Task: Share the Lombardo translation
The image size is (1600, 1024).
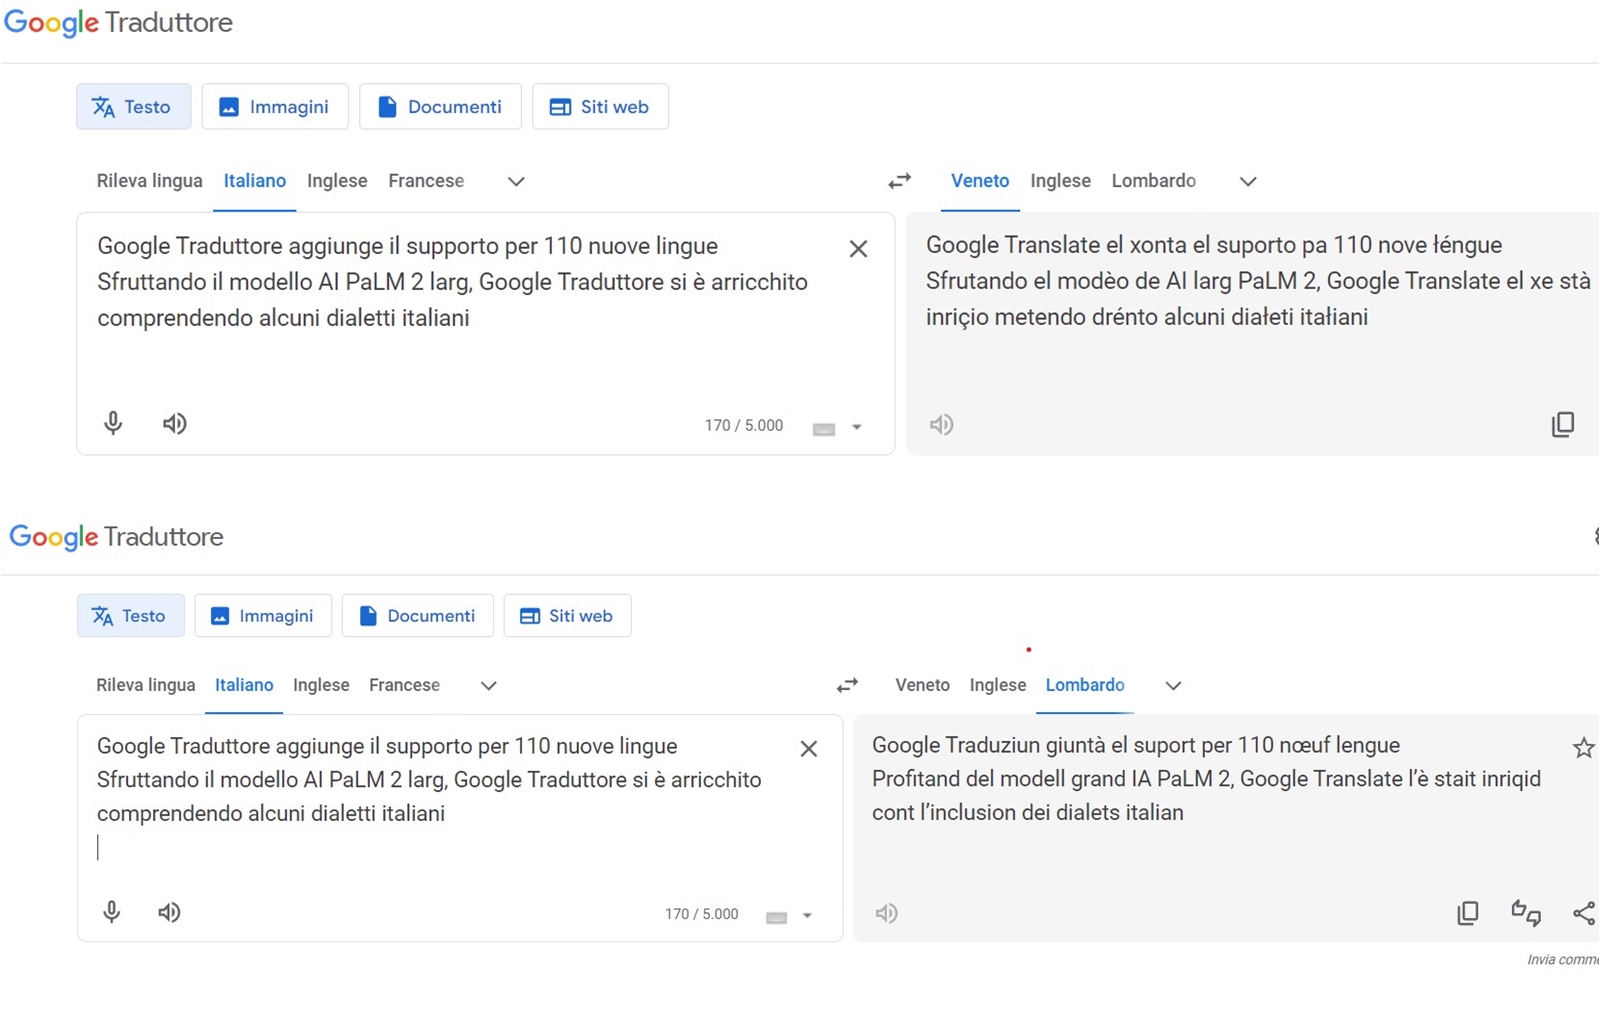Action: click(1584, 912)
